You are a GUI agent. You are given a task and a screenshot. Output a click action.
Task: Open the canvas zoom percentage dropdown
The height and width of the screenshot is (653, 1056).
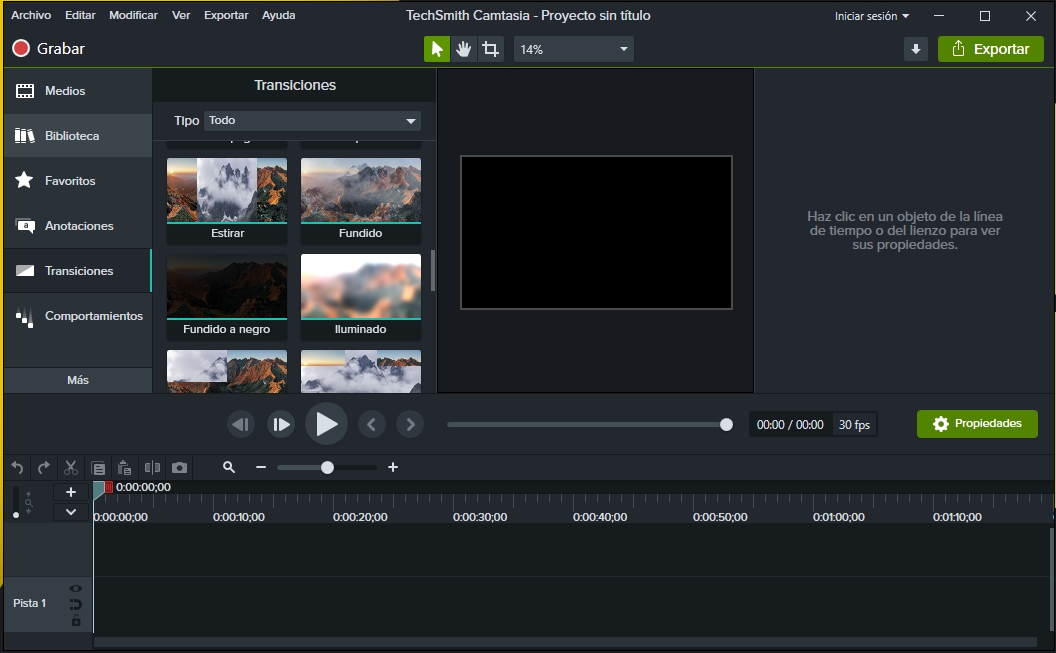click(x=572, y=48)
